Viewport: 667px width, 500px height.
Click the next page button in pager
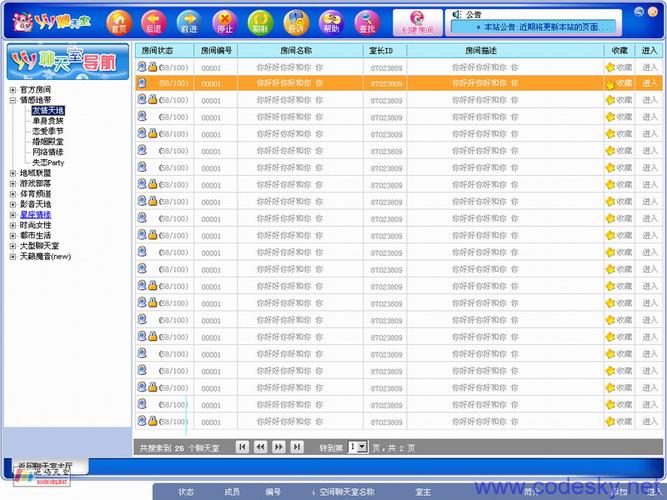[x=279, y=447]
